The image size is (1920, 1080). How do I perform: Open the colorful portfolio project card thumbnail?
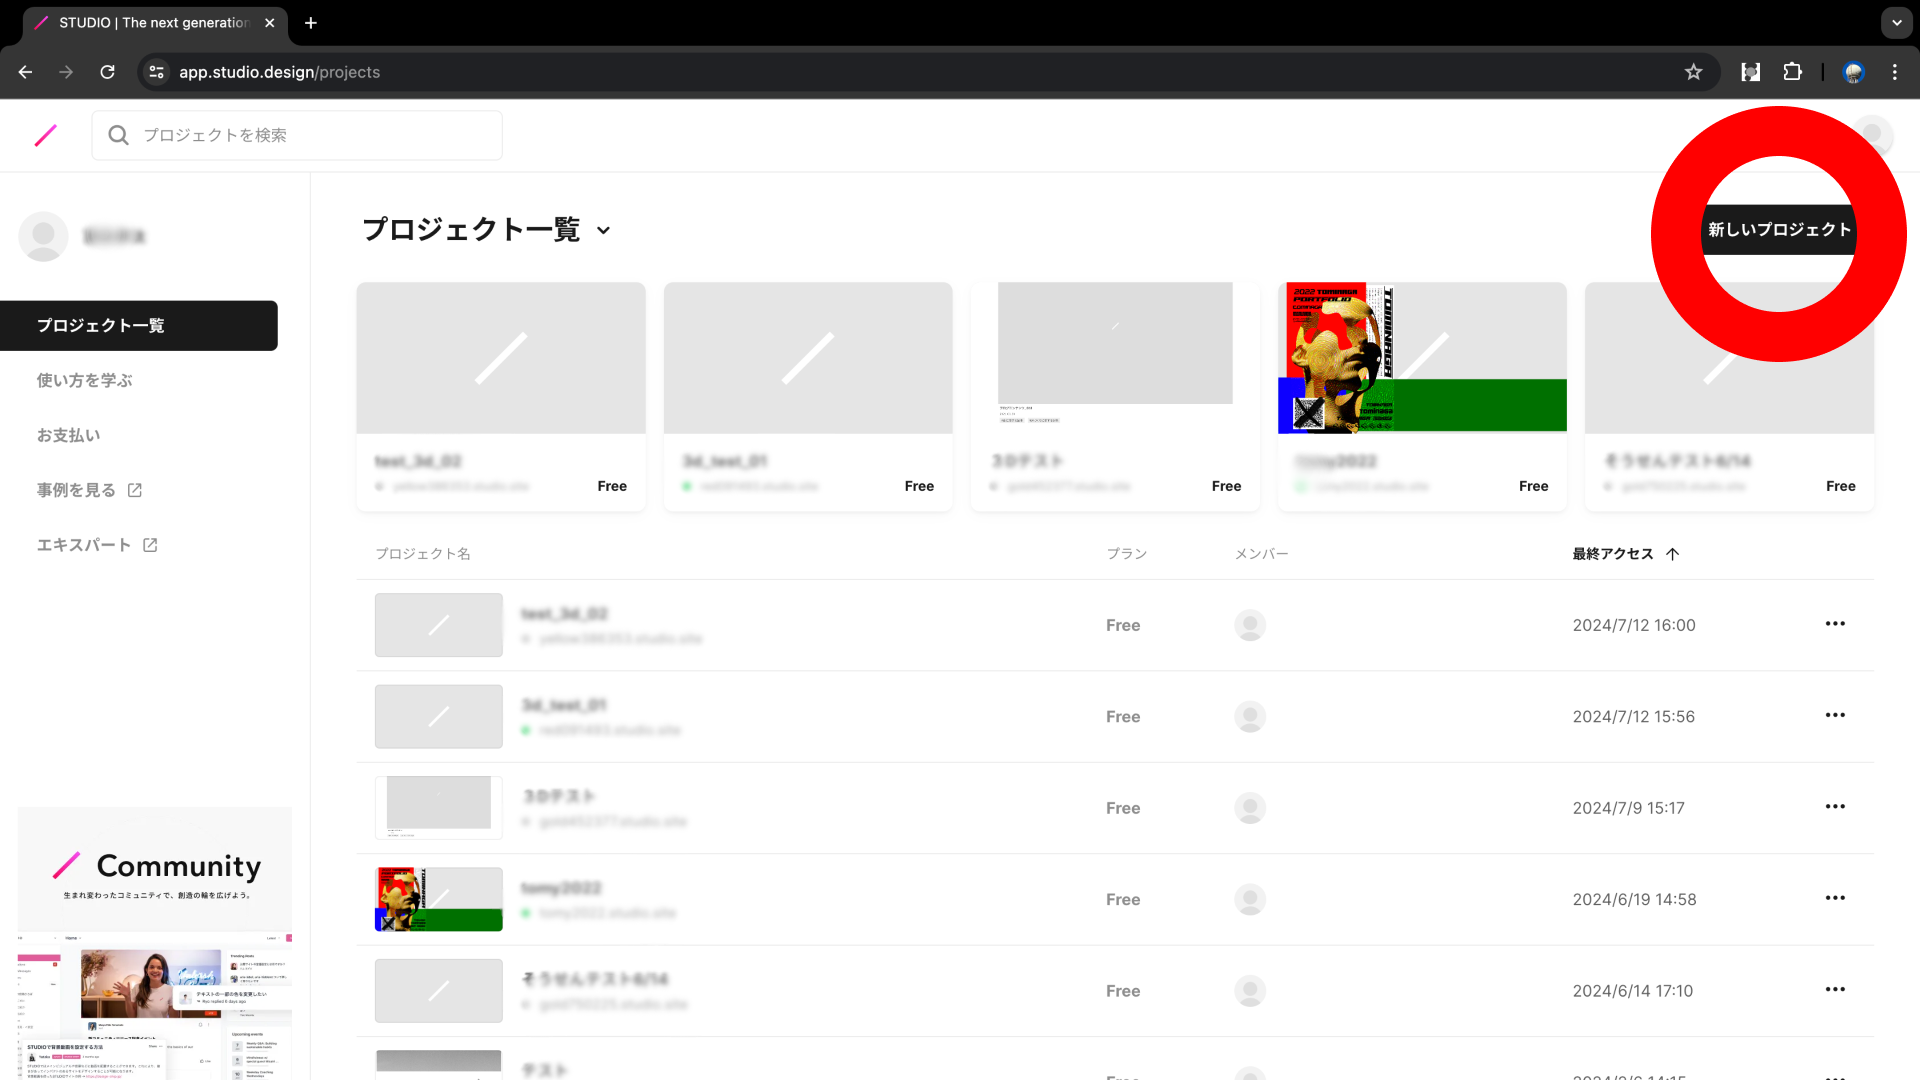click(x=1421, y=358)
